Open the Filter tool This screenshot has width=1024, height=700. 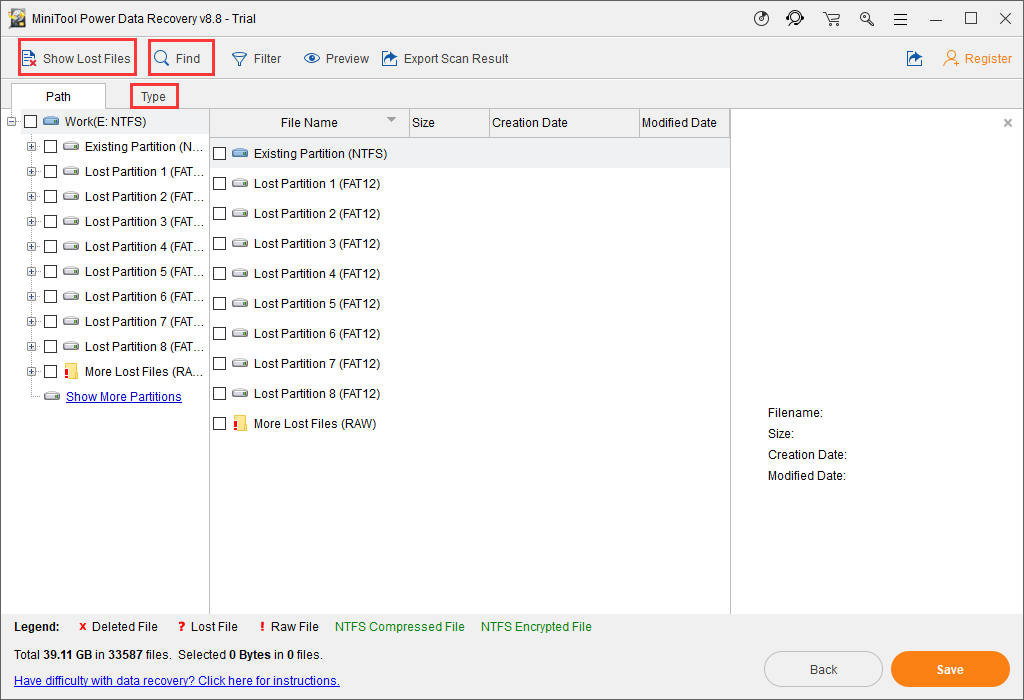pos(257,59)
